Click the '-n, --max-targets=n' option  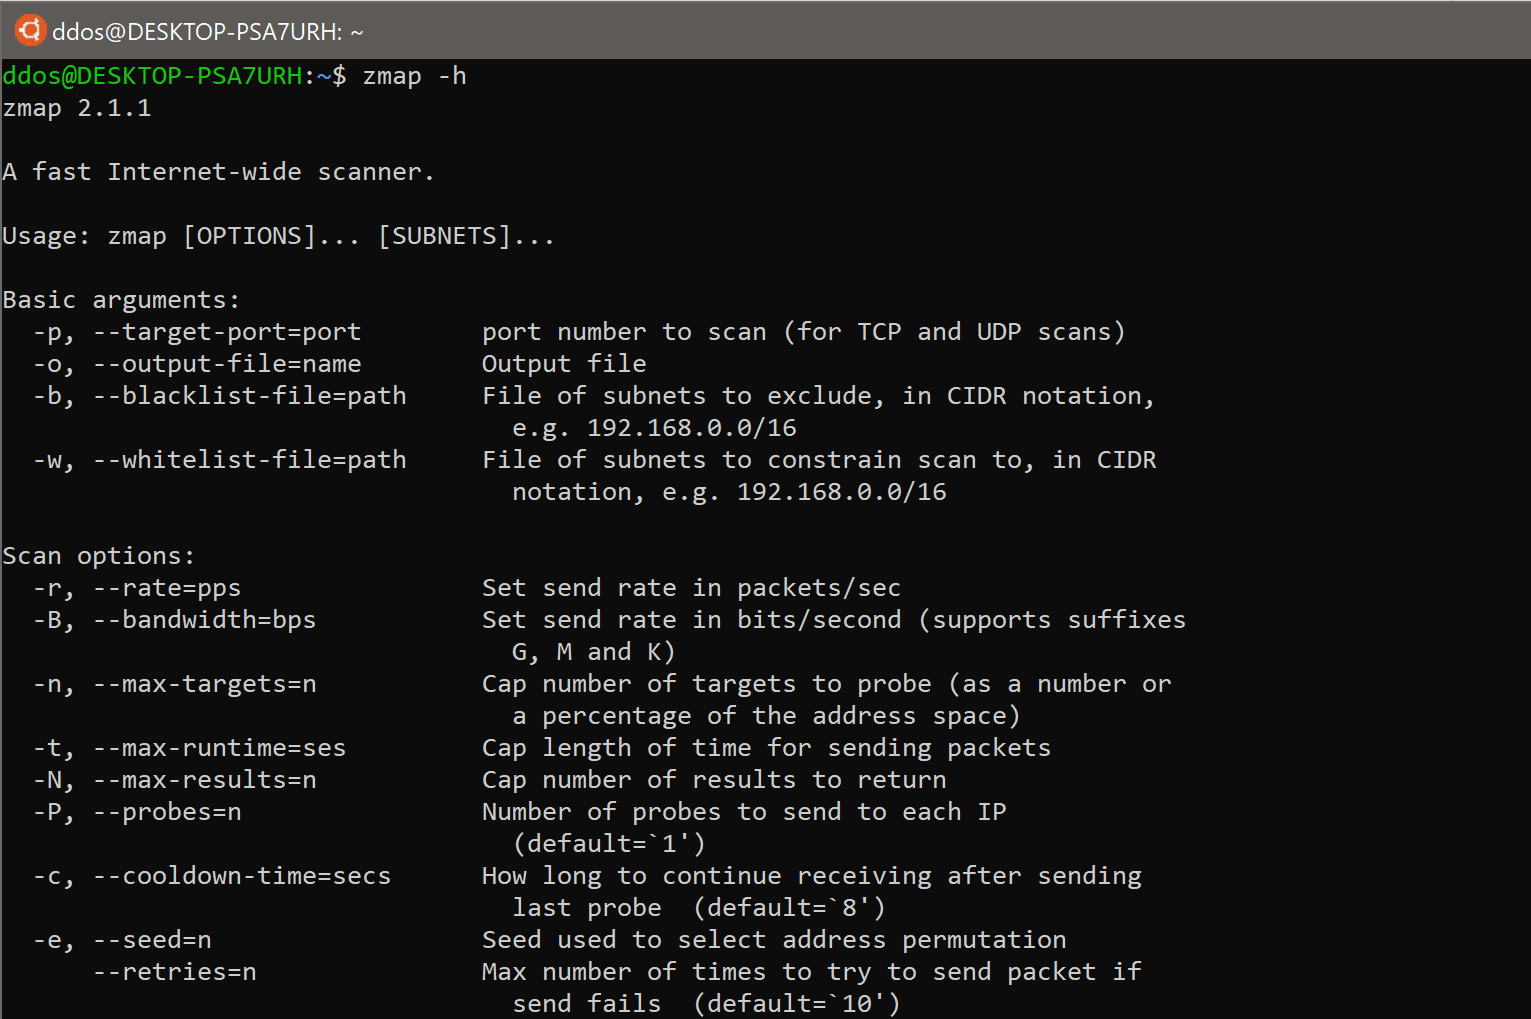(174, 684)
